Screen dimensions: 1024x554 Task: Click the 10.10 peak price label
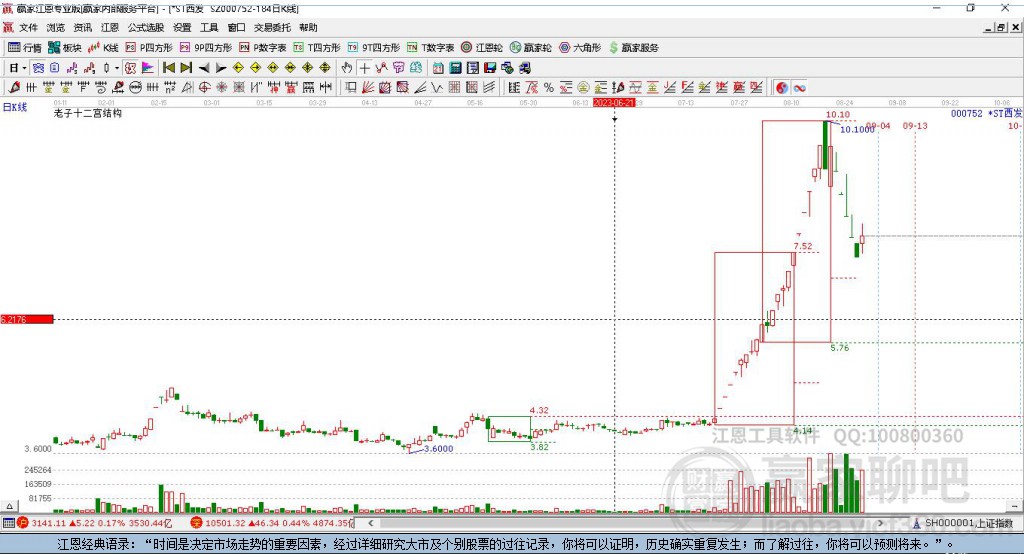[838, 115]
